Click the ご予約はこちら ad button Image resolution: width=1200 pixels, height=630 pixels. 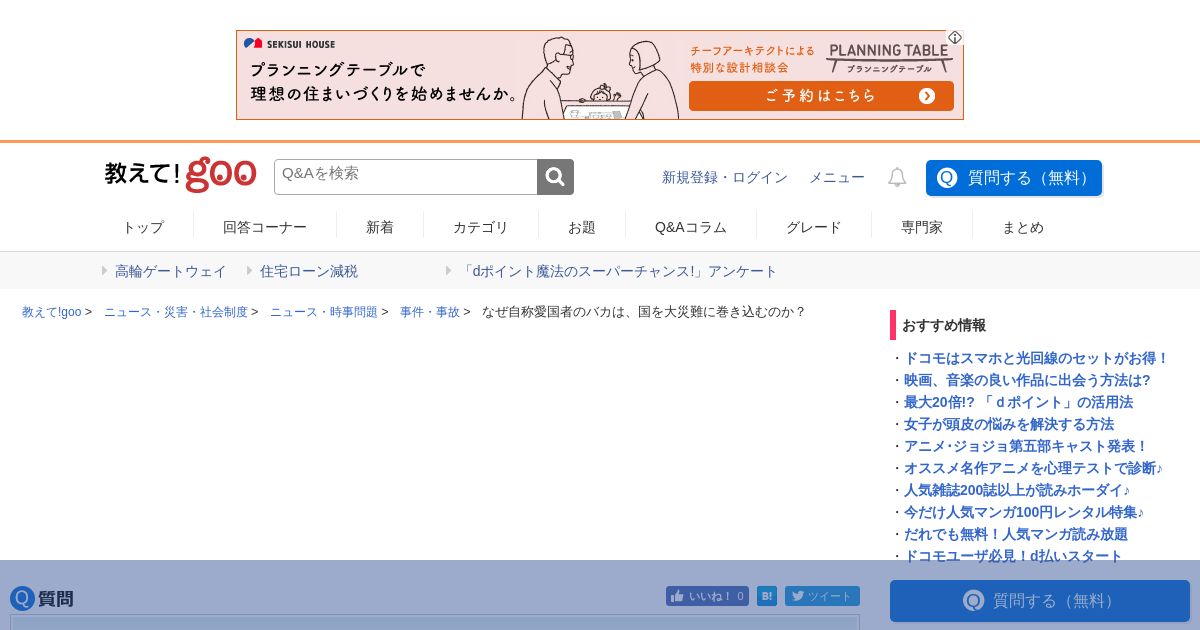[821, 96]
